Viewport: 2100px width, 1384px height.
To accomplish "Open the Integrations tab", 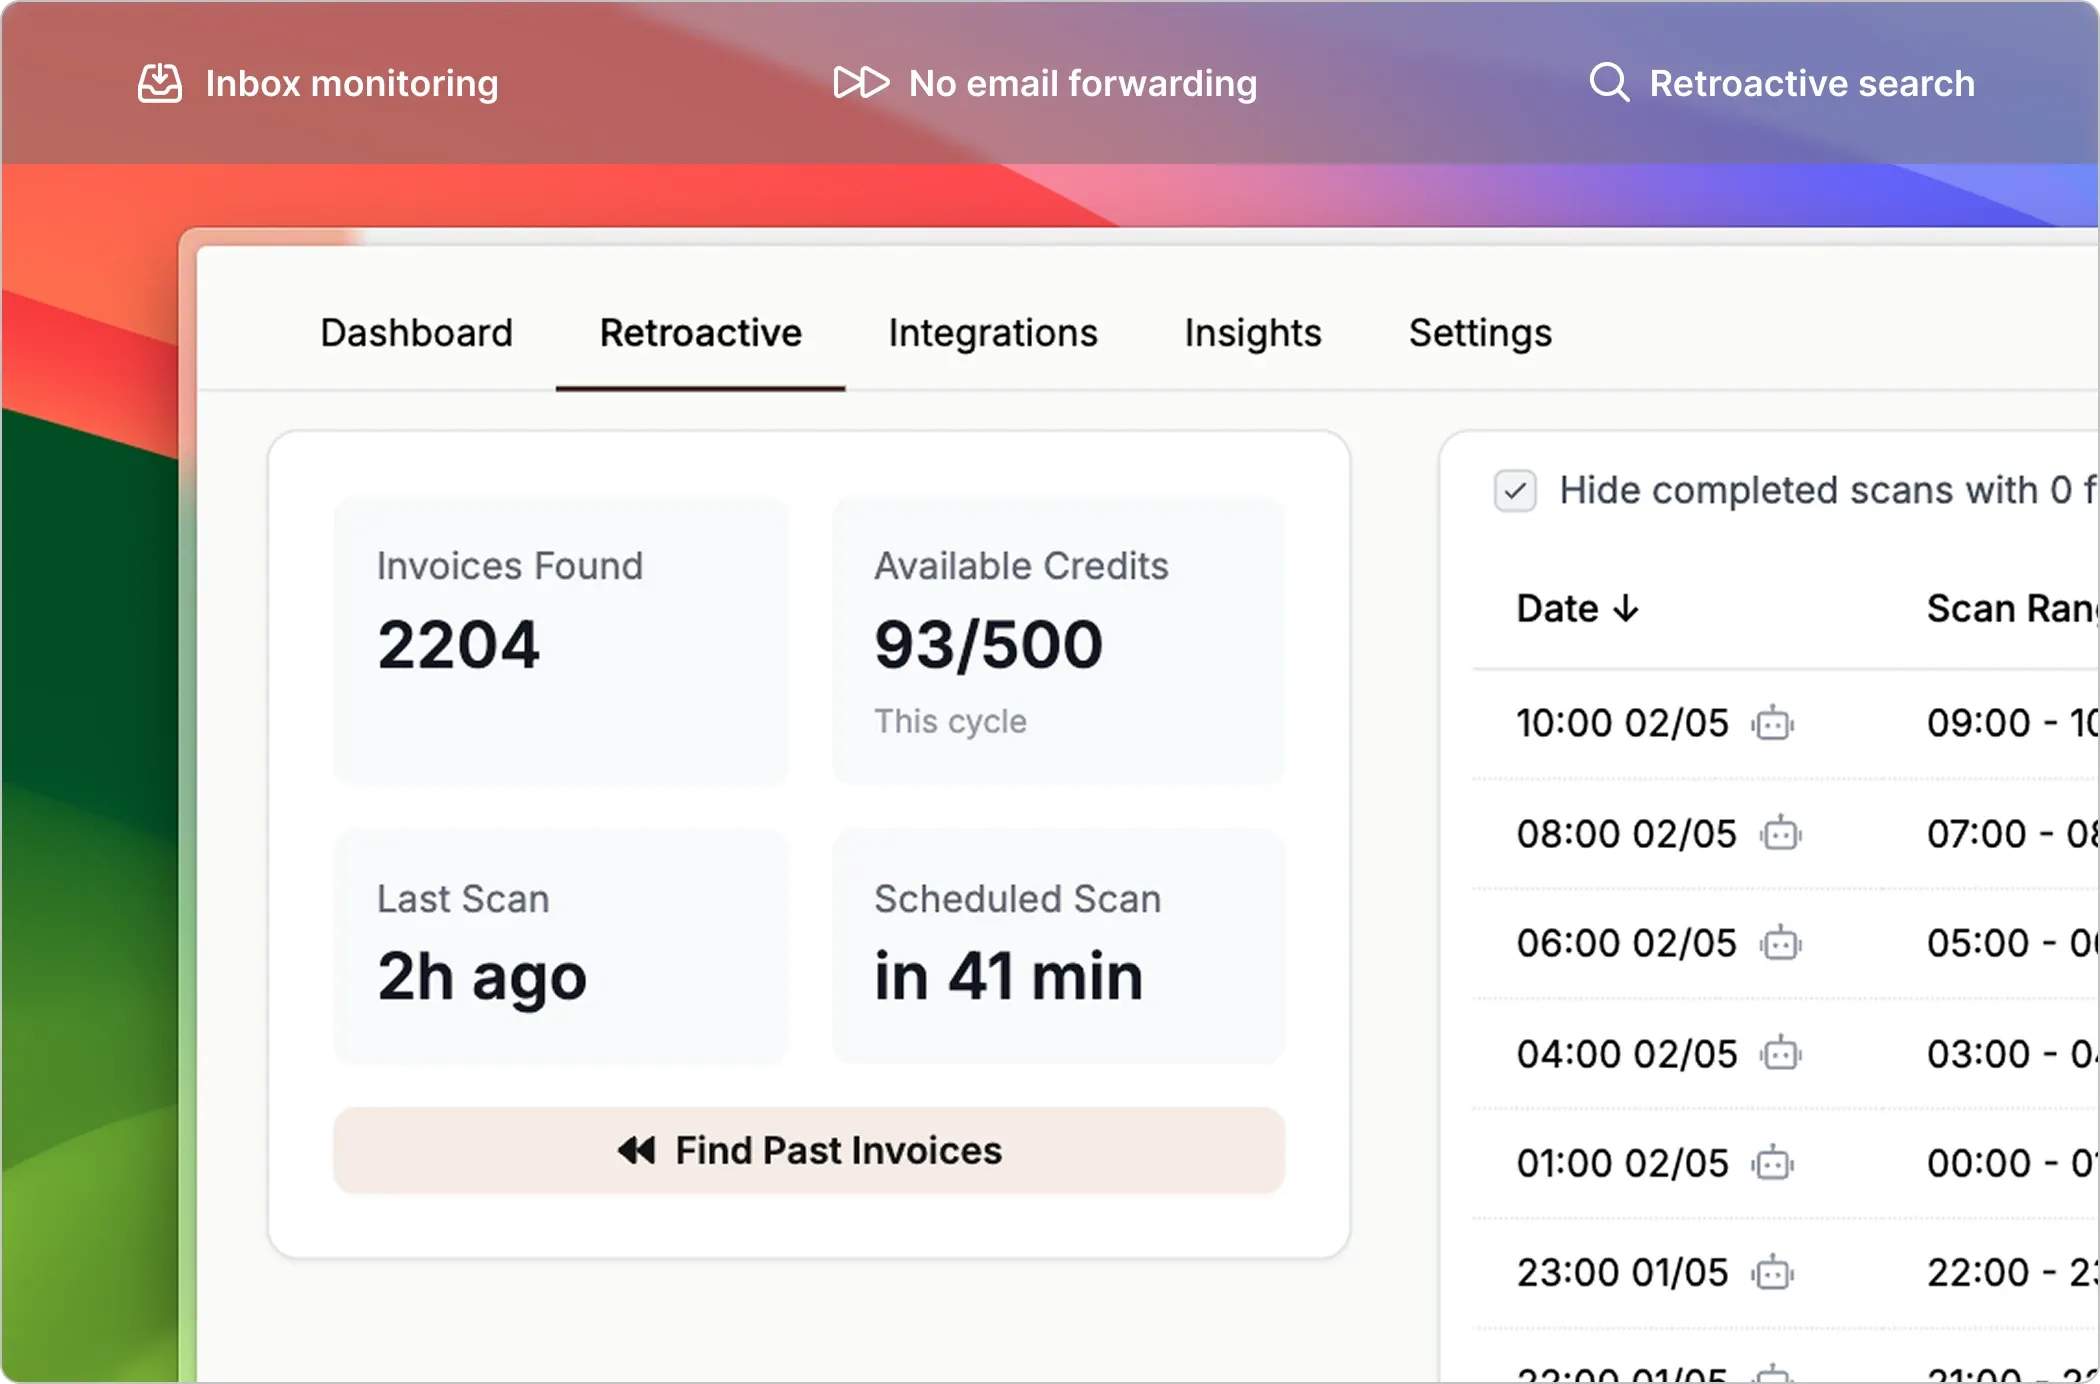I will point(991,333).
